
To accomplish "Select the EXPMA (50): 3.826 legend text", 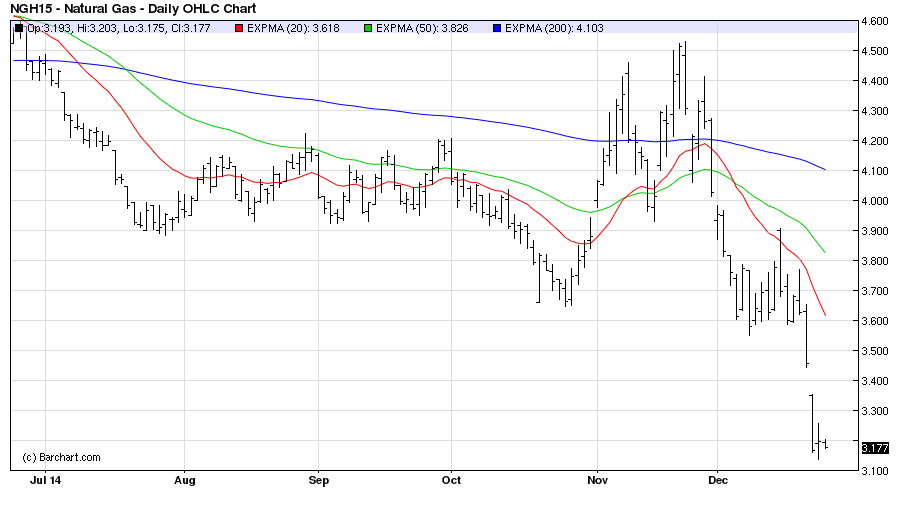I will pyautogui.click(x=422, y=28).
